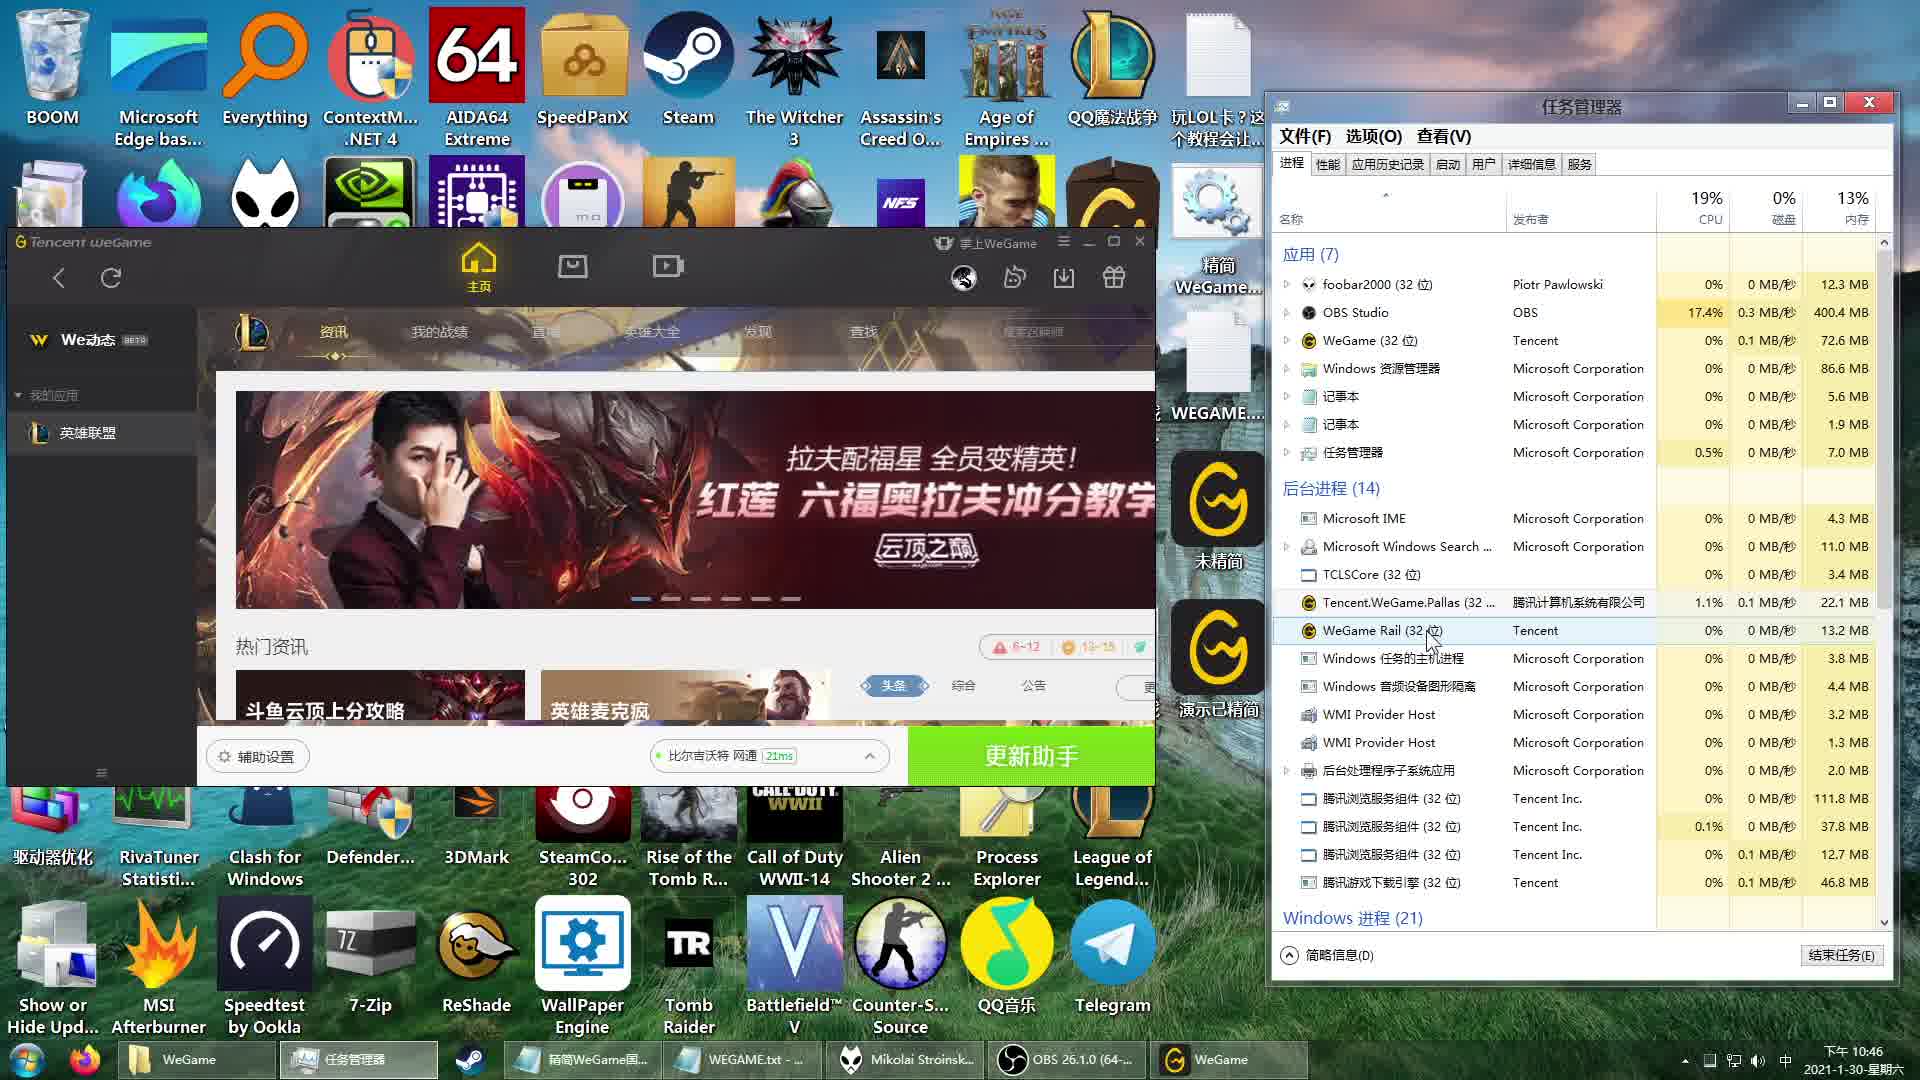Select first banner carousel indicator
This screenshot has width=1920, height=1080.
coord(641,599)
